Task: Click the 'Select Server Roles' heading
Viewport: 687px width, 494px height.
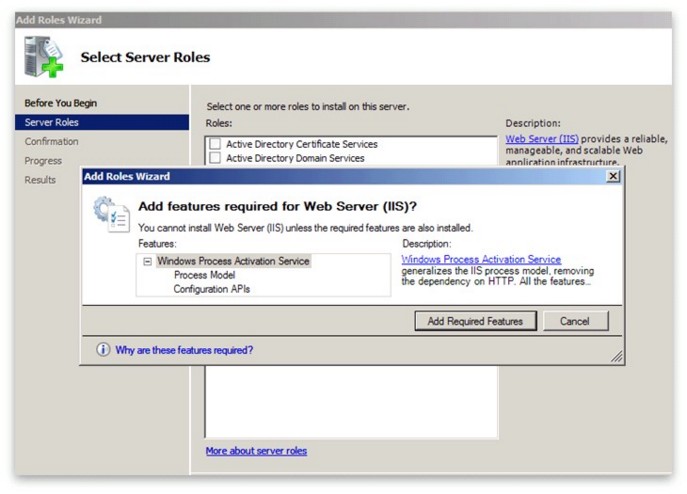Action: (145, 57)
